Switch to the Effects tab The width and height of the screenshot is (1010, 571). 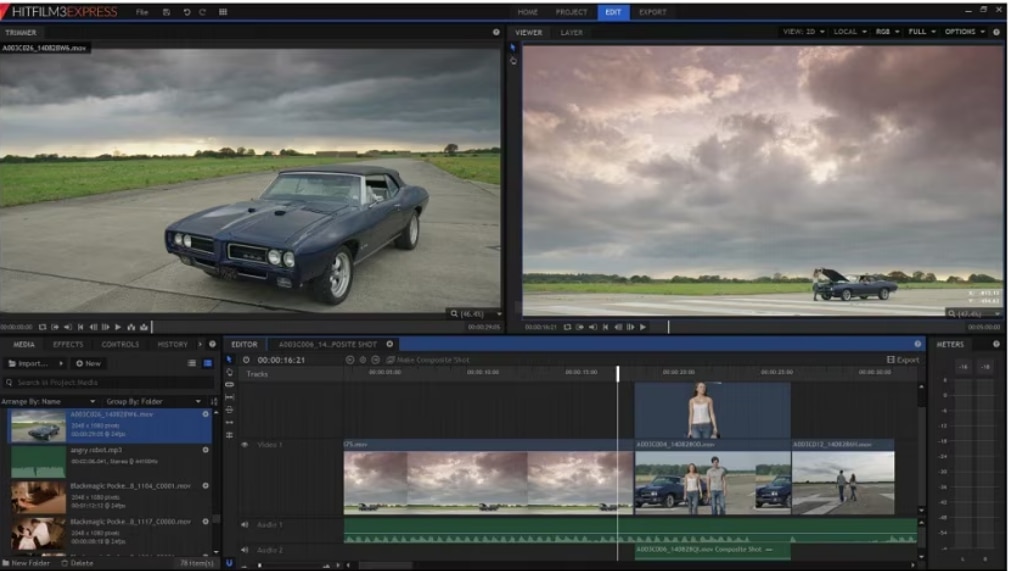point(68,344)
